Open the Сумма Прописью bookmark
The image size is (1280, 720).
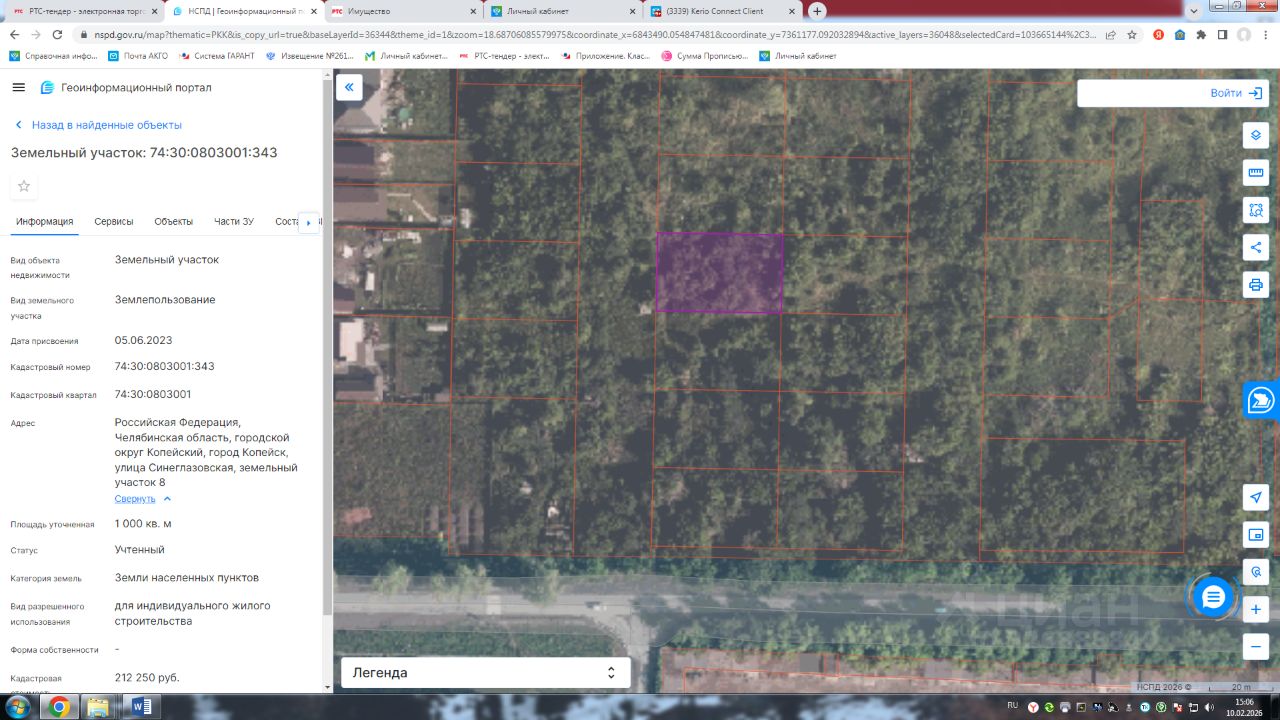[704, 56]
